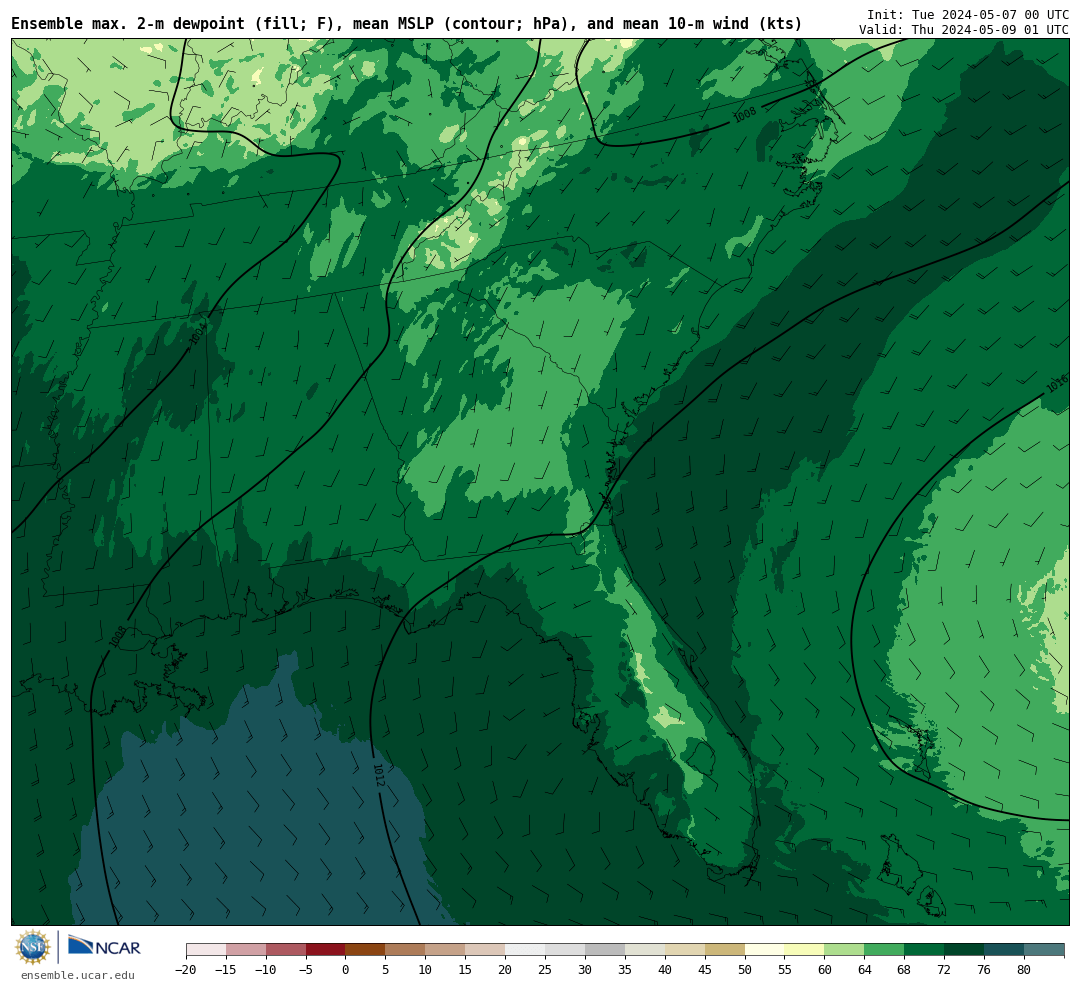Click the 1004 contour label on the map
This screenshot has height=988, width=1080.
click(198, 332)
